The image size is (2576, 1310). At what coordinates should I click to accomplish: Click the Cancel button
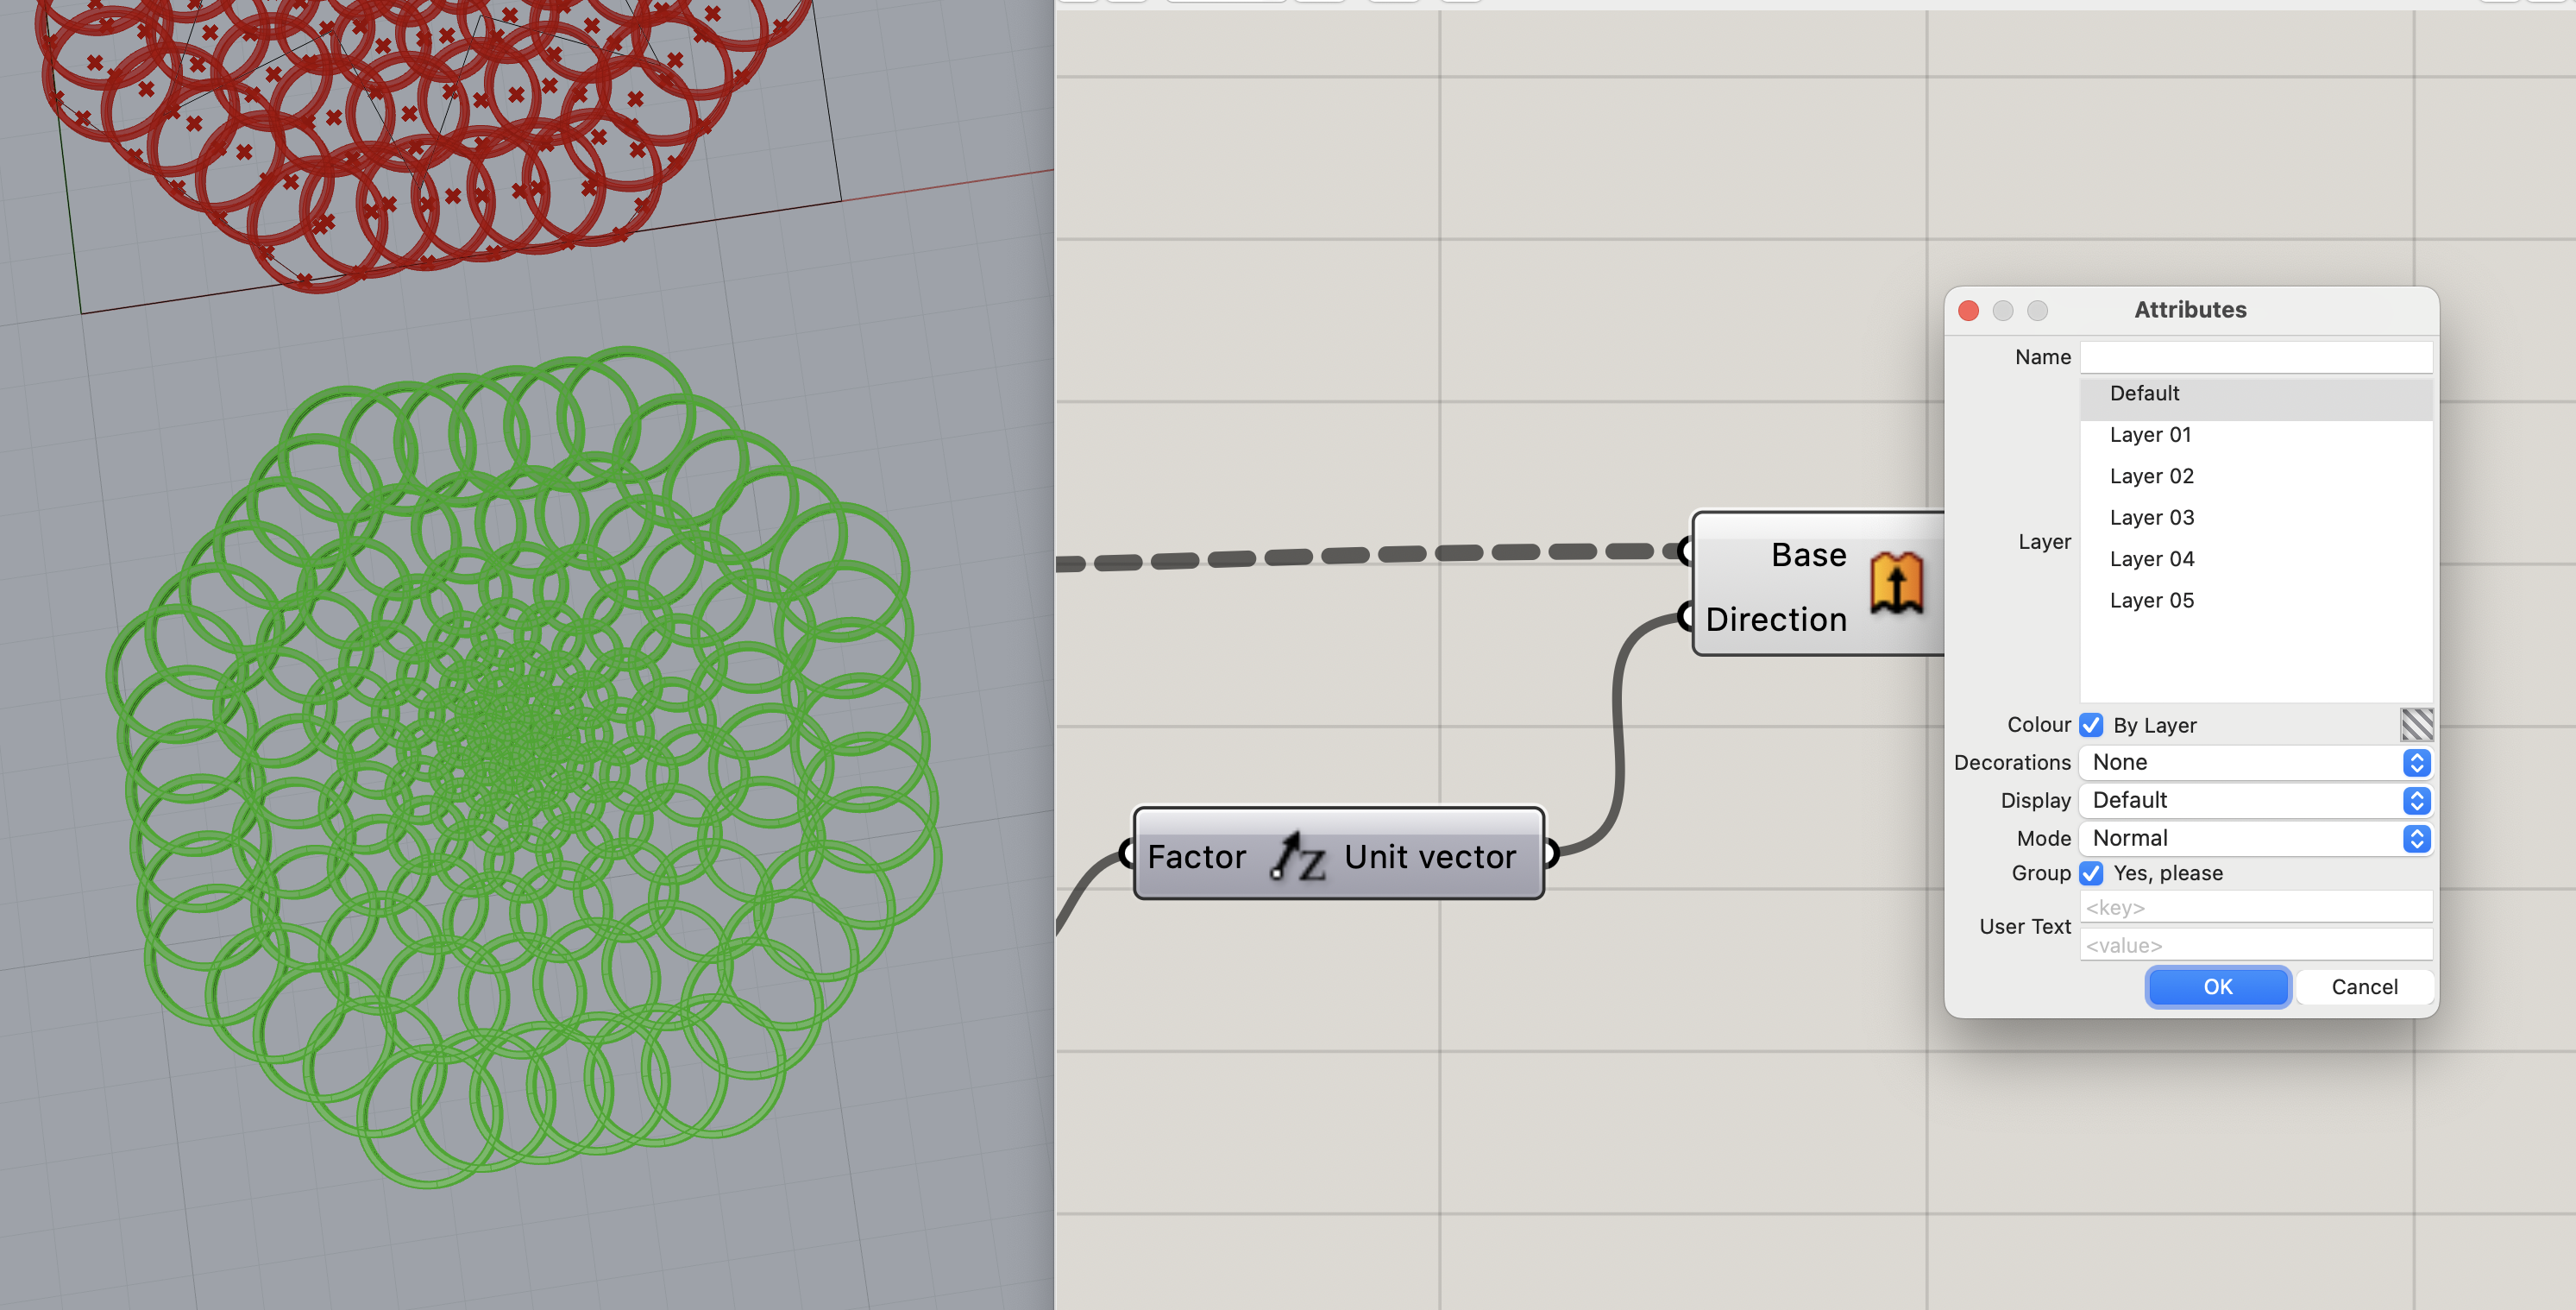tap(2364, 987)
